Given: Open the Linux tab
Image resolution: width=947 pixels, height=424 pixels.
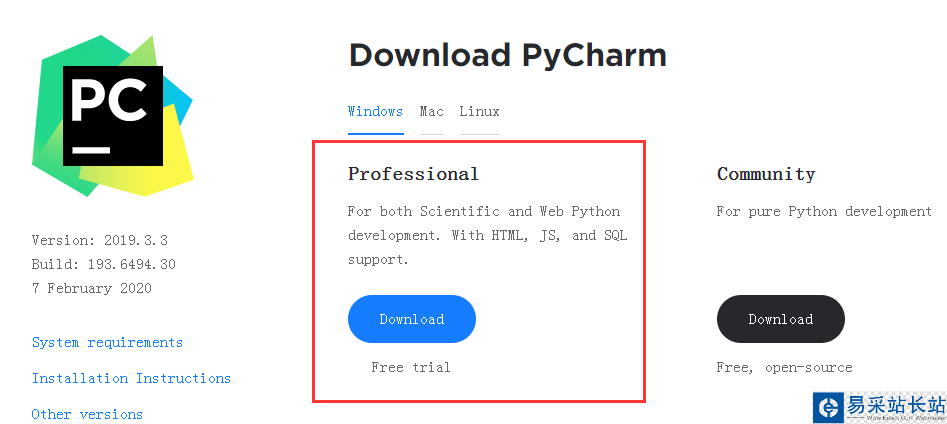Looking at the screenshot, I should (x=479, y=112).
